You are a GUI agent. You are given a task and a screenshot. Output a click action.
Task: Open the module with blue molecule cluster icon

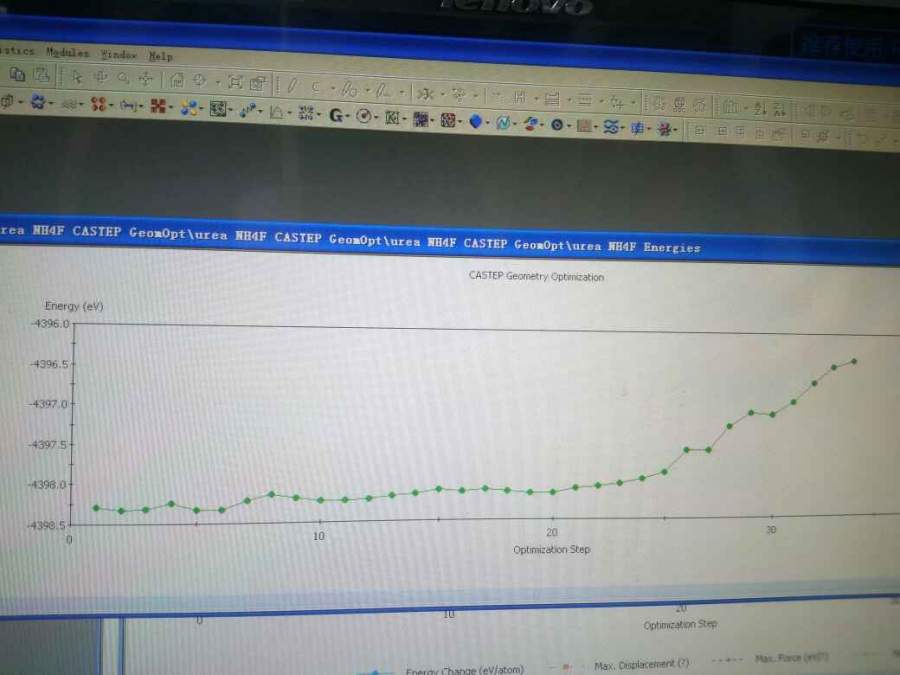tap(37, 102)
